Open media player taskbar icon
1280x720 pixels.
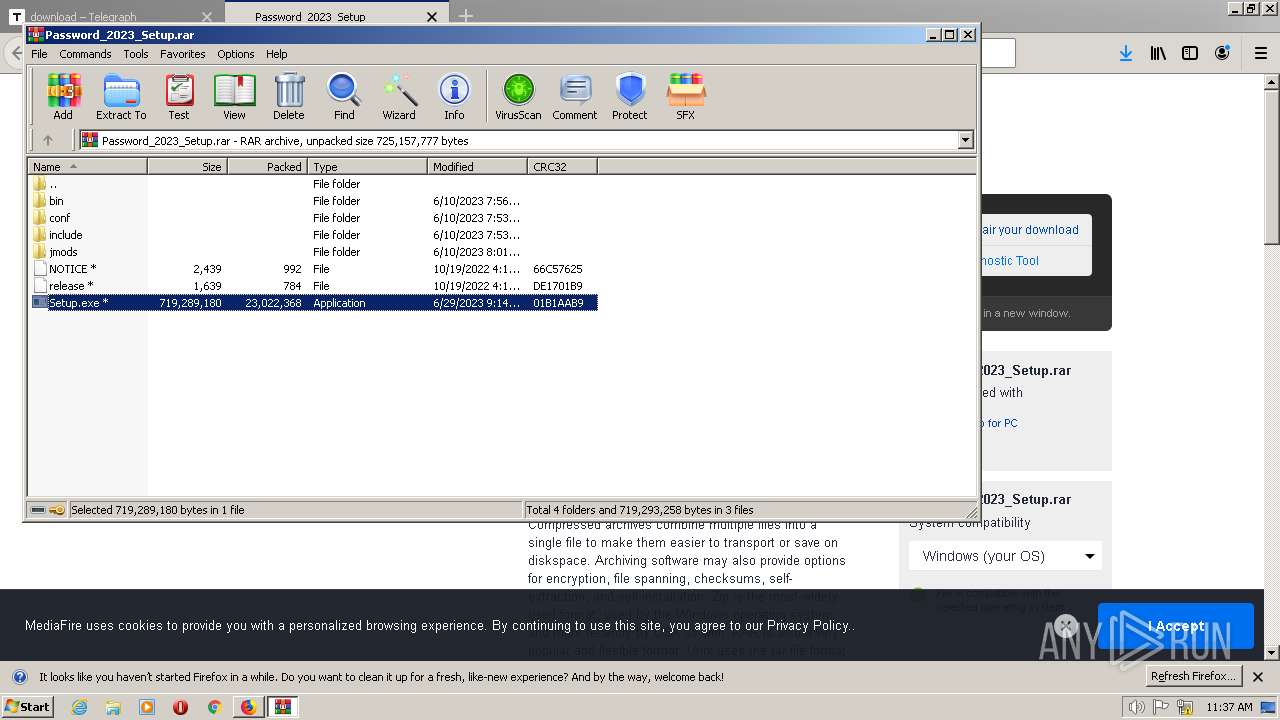point(147,707)
